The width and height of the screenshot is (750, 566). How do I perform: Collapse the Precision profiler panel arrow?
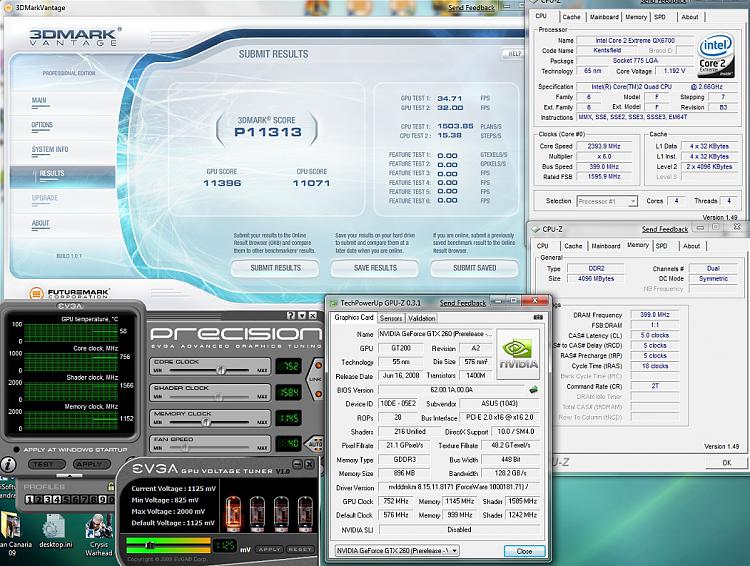pyautogui.click(x=69, y=476)
